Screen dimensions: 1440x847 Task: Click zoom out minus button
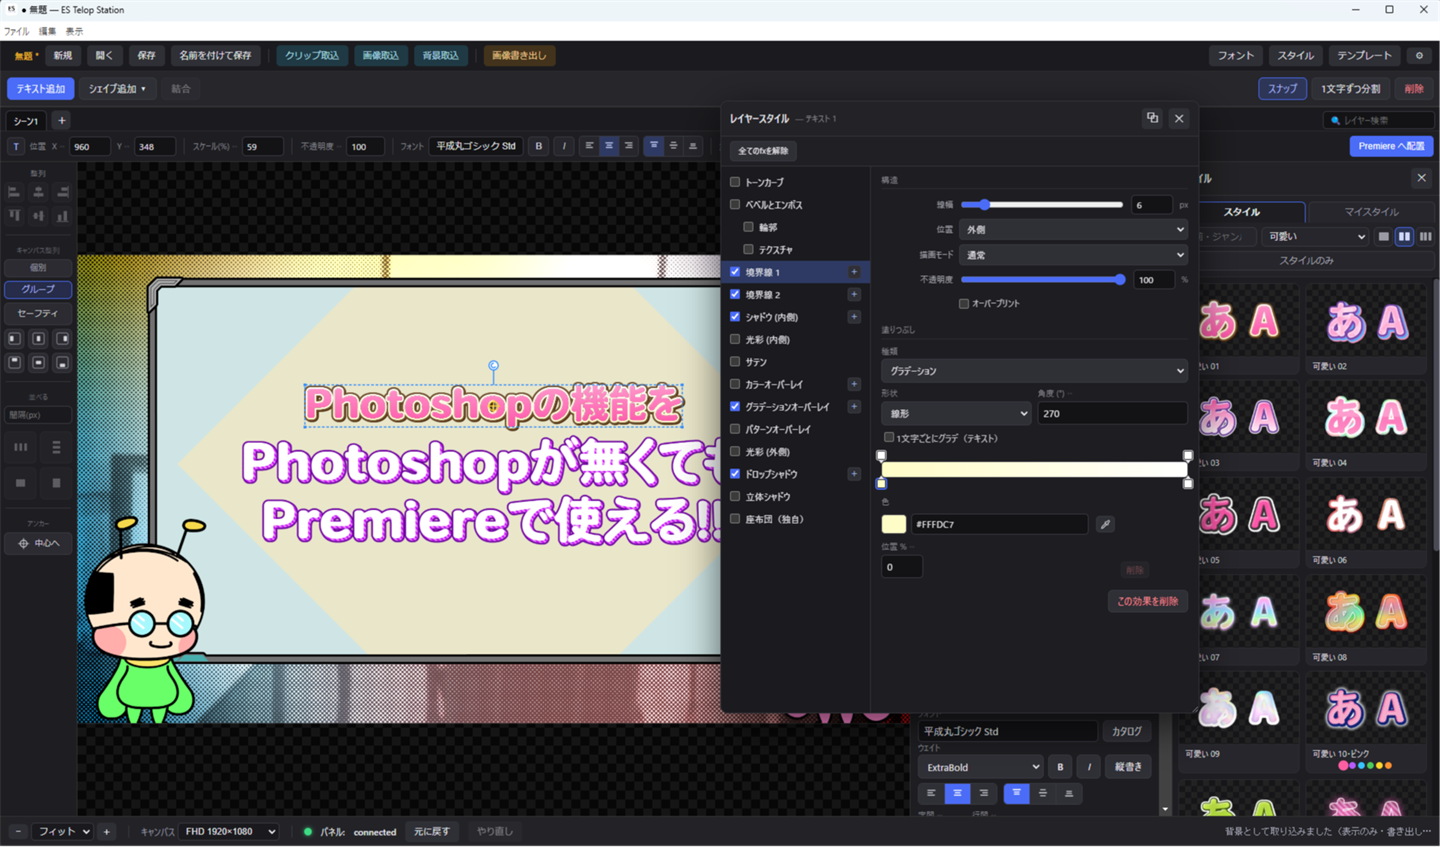(x=18, y=831)
